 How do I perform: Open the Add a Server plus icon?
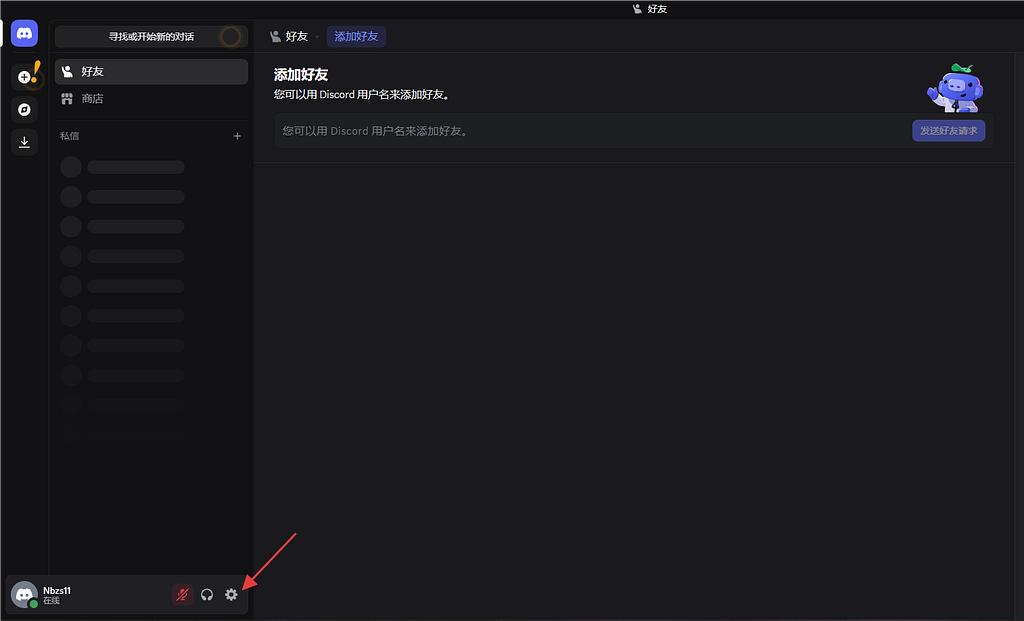[24, 77]
